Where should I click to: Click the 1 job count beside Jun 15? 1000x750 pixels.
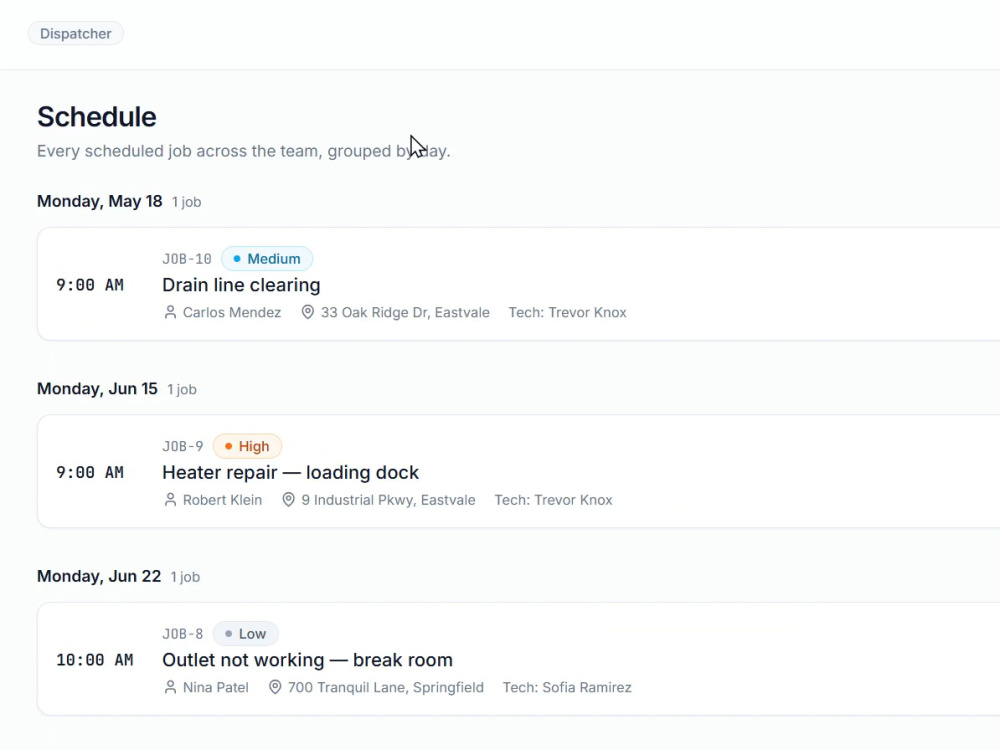[182, 390]
